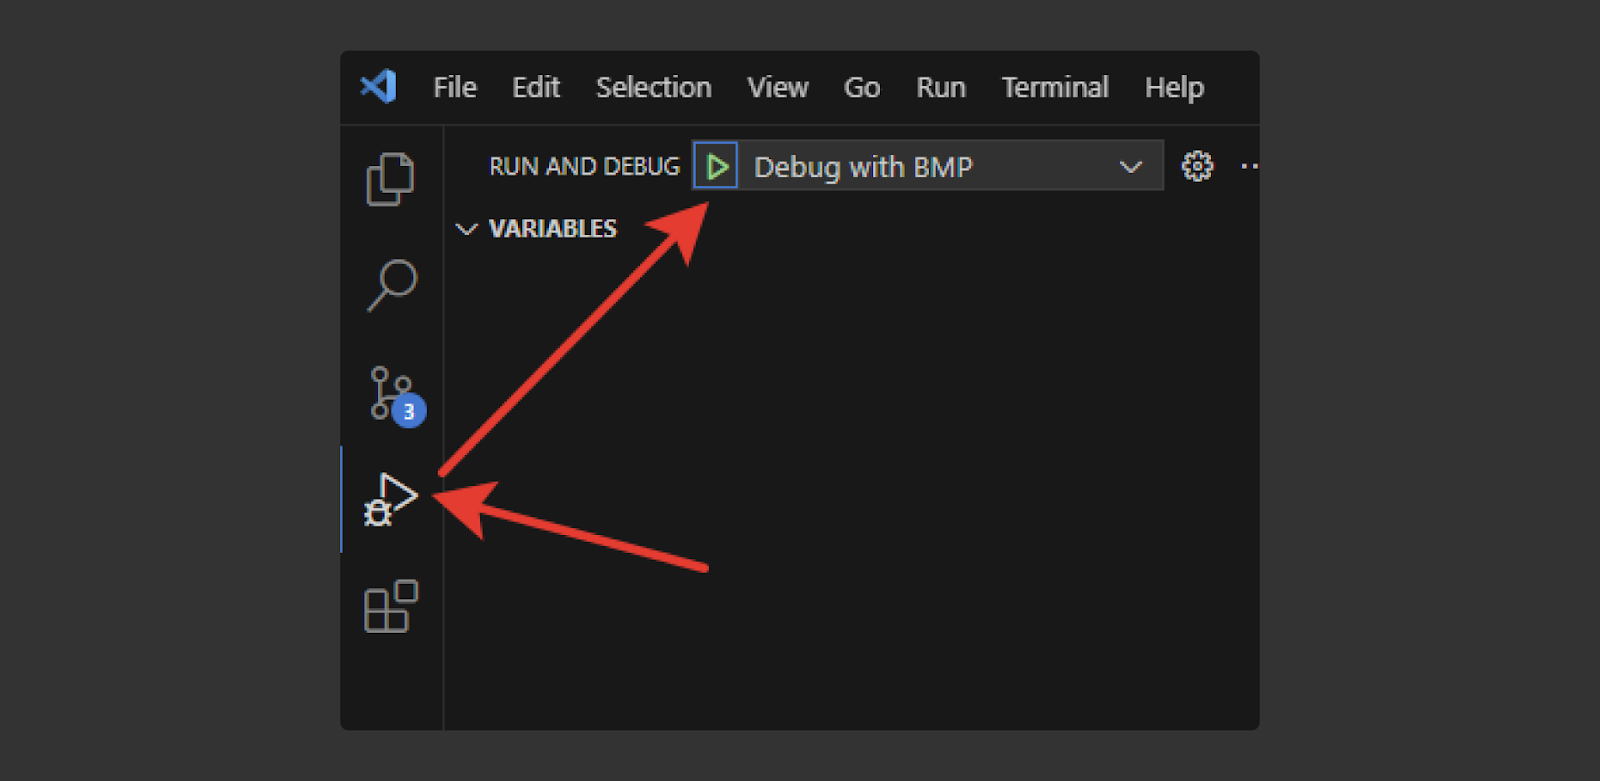Select the Run and Debug activity icon
The height and width of the screenshot is (781, 1600).
tap(391, 499)
